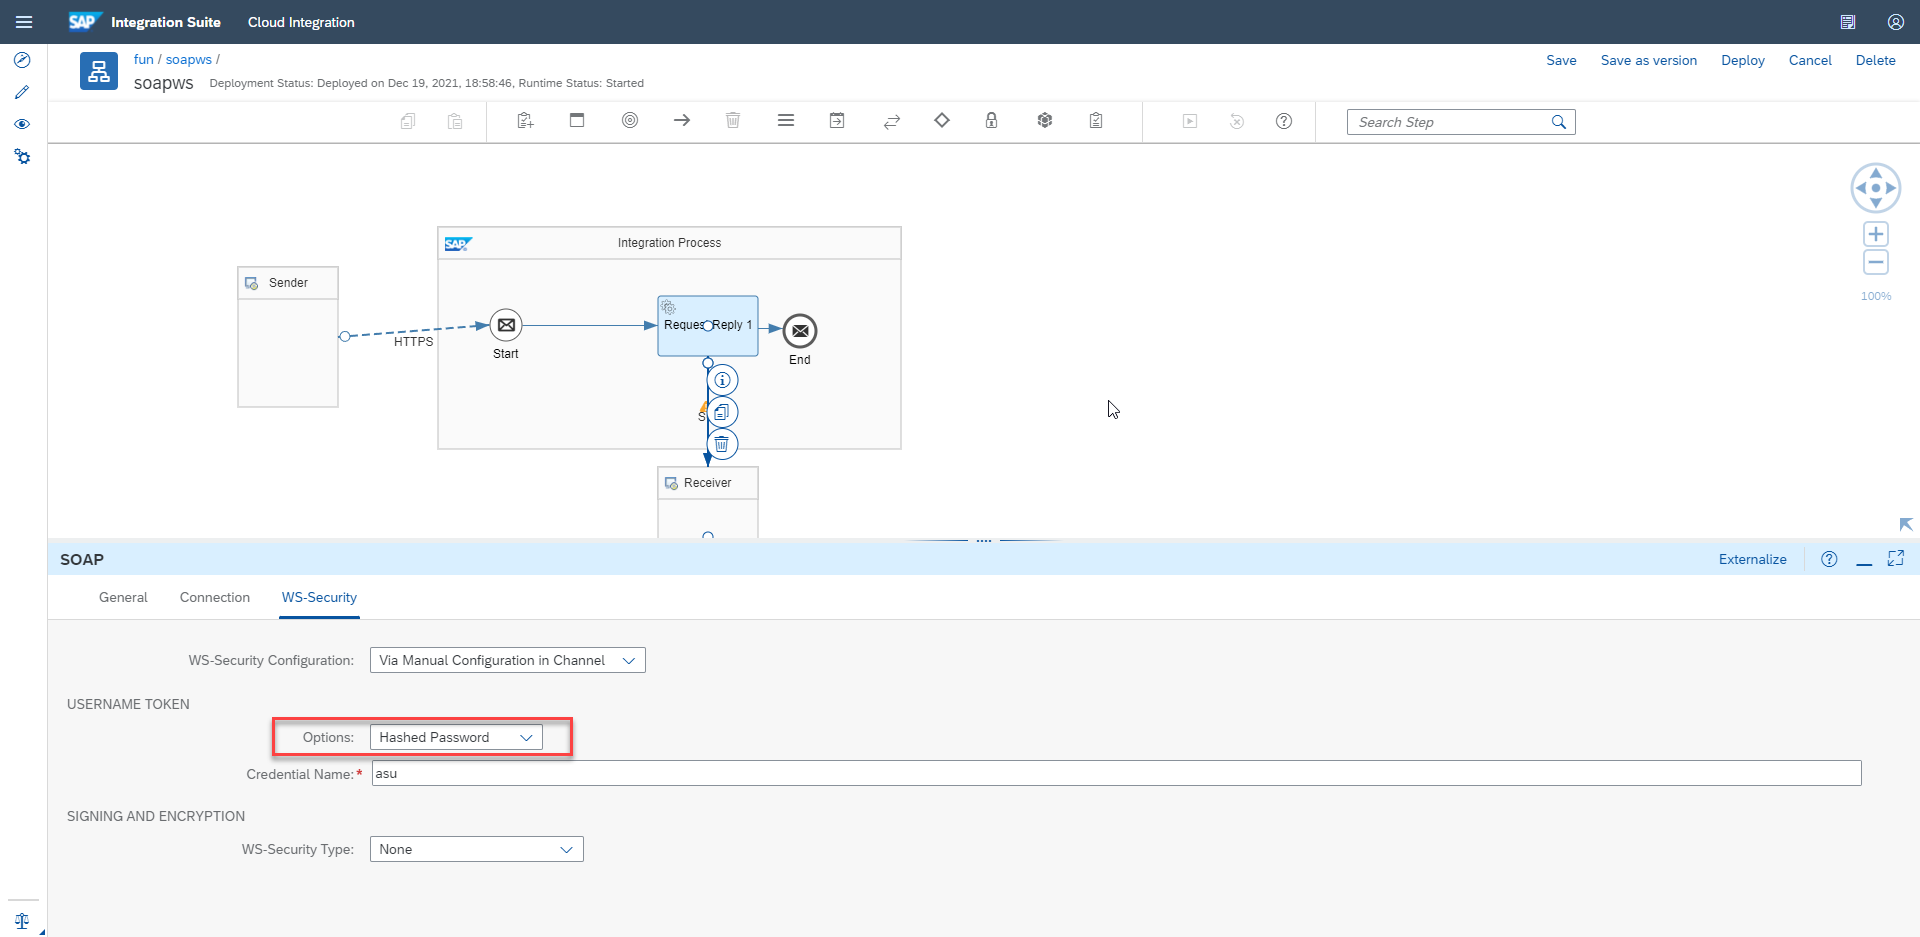The width and height of the screenshot is (1920, 937).
Task: Open the Design pencil icon in sidebar
Action: click(x=22, y=92)
